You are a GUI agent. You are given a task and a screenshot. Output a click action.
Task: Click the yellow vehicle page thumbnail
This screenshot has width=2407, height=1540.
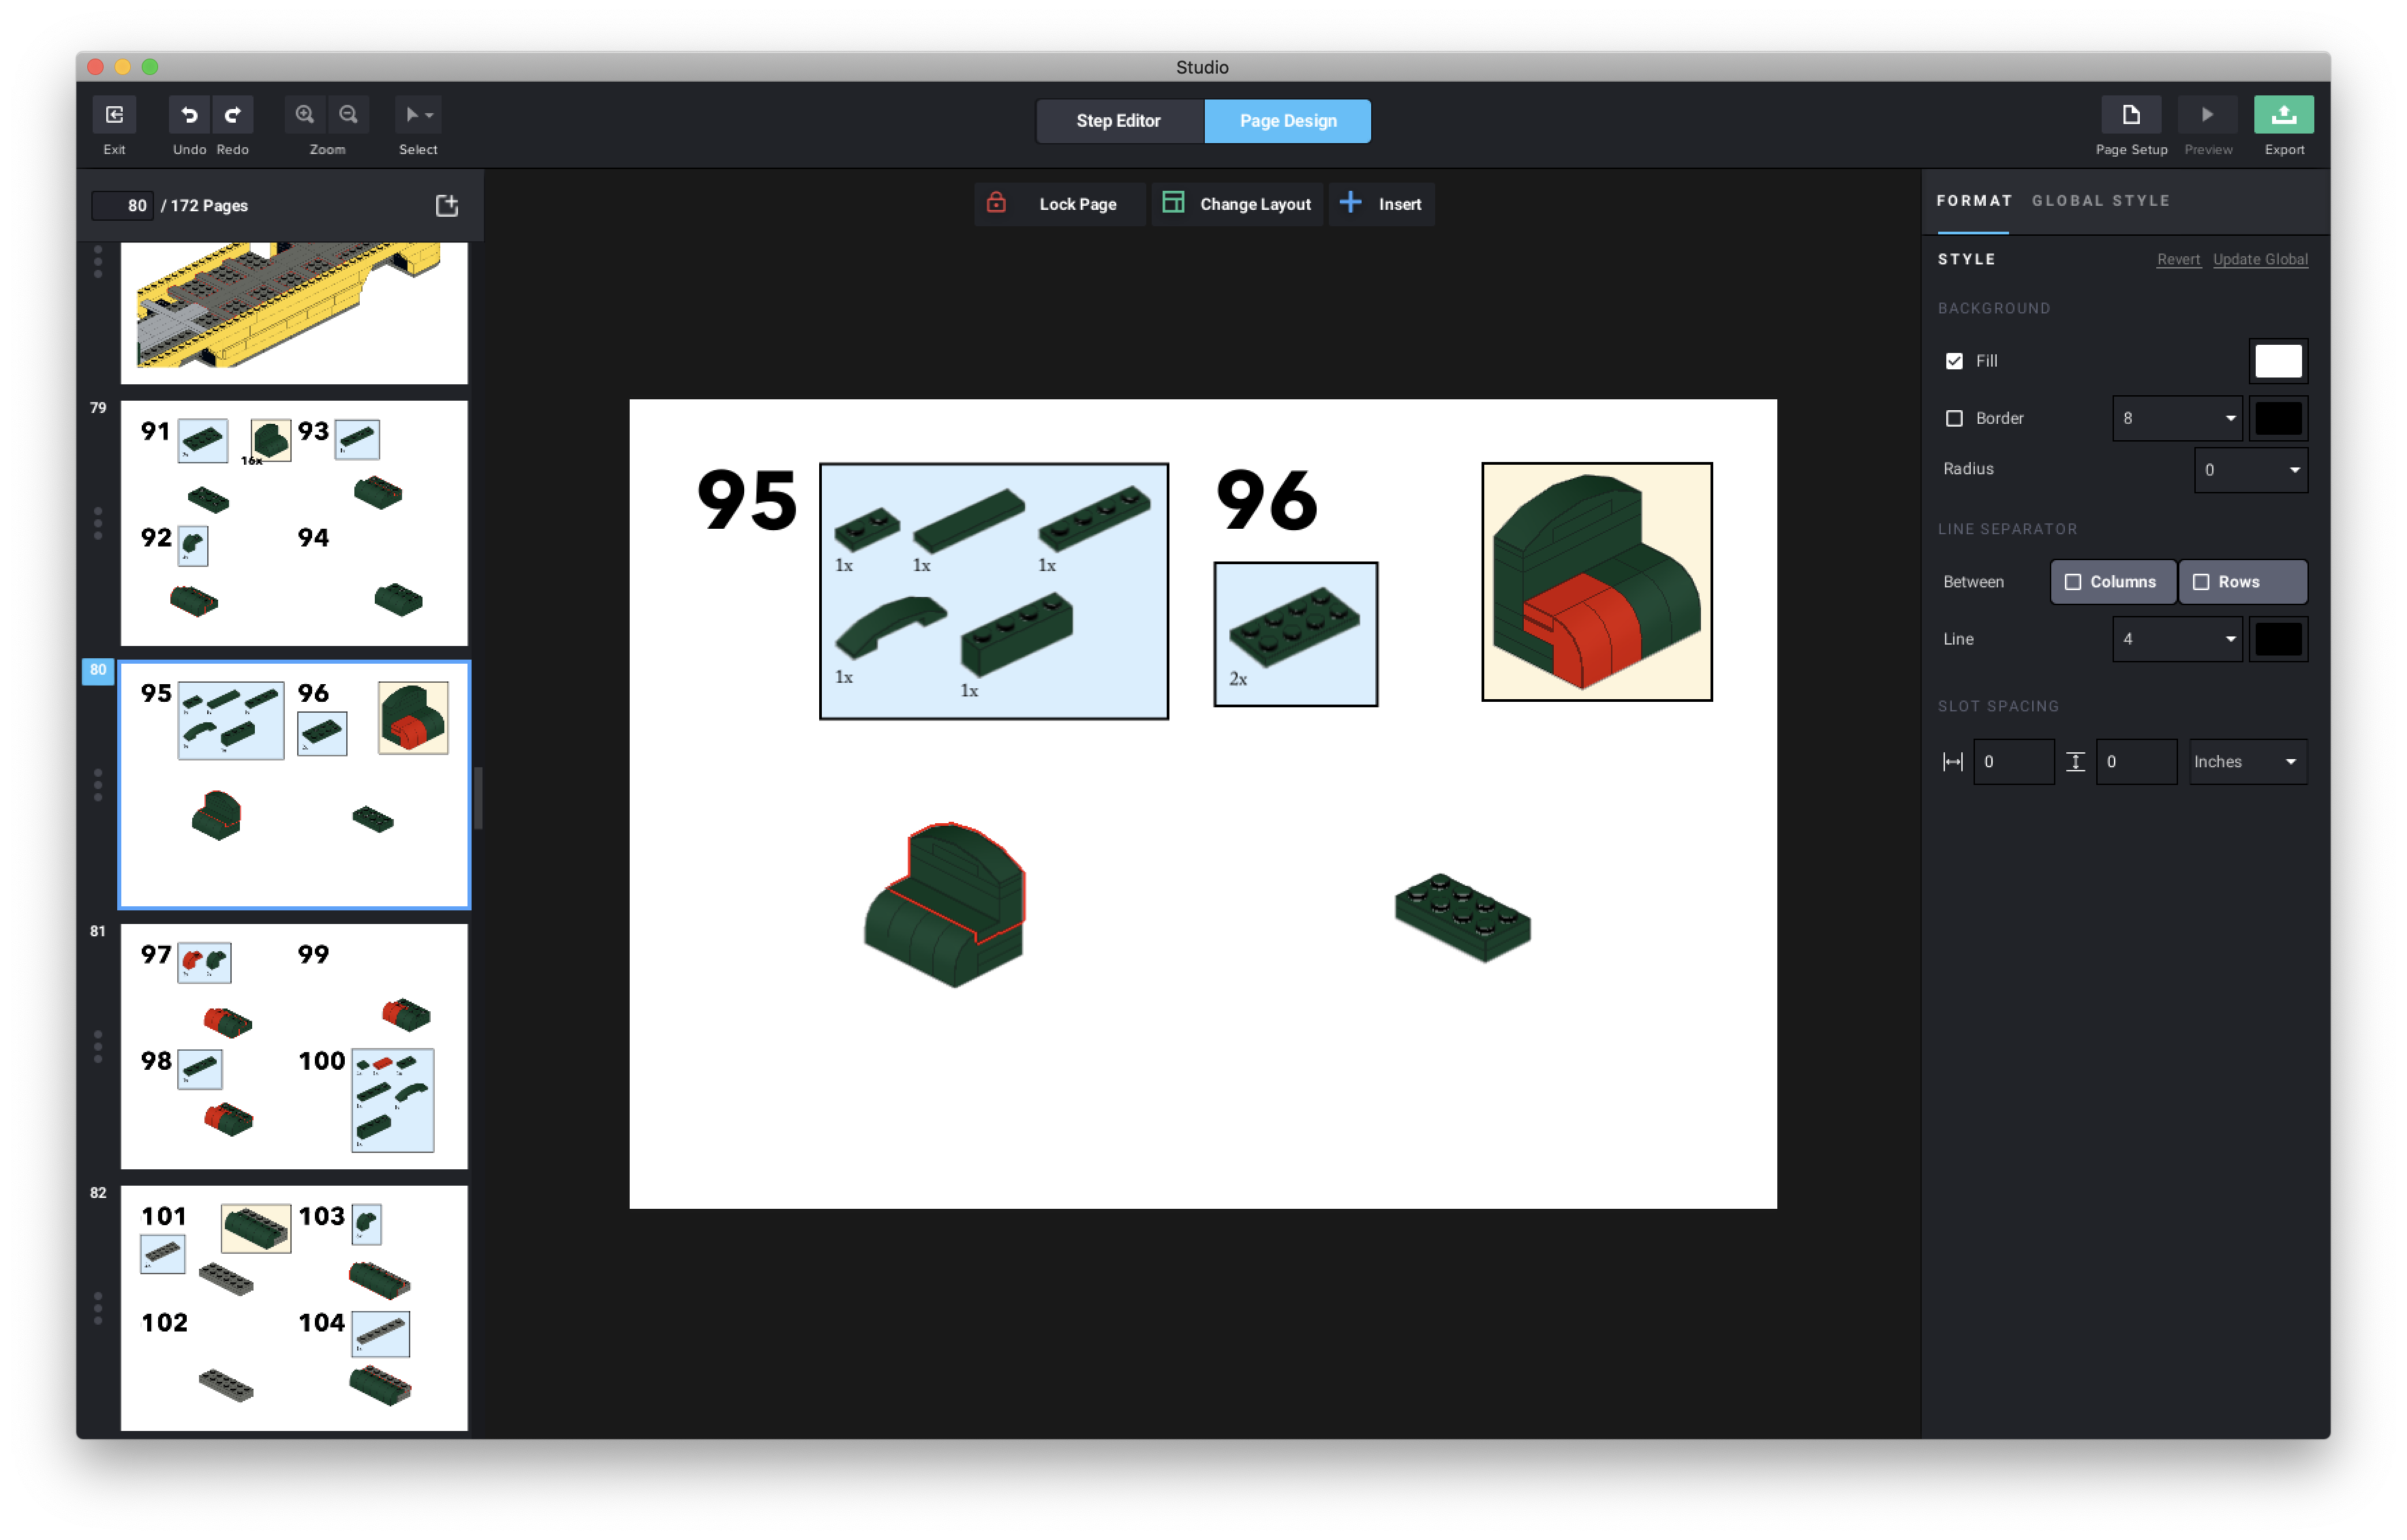click(x=294, y=312)
